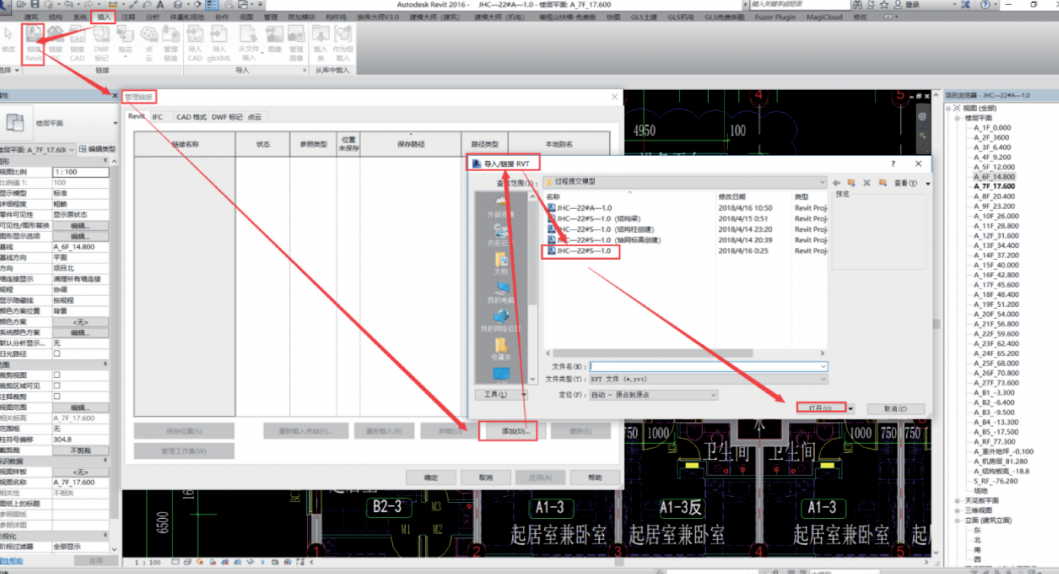The image size is (1059, 574).
Task: Click the 点云 point cloud ribbon icon
Action: click(149, 44)
